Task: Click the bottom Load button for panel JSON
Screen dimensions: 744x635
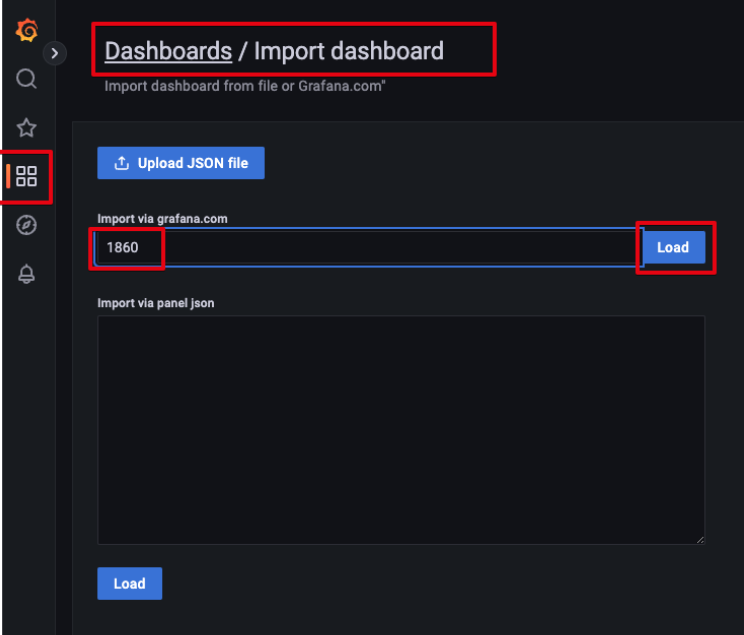Action: click(130, 583)
